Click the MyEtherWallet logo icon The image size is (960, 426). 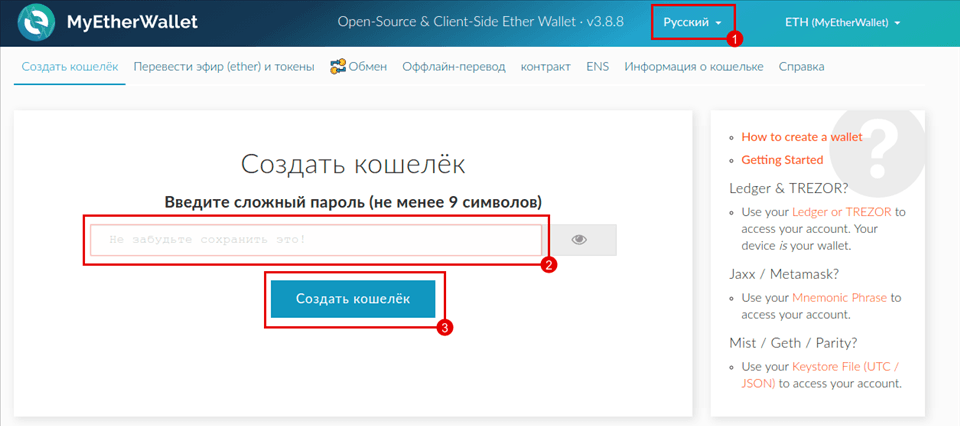pos(38,23)
